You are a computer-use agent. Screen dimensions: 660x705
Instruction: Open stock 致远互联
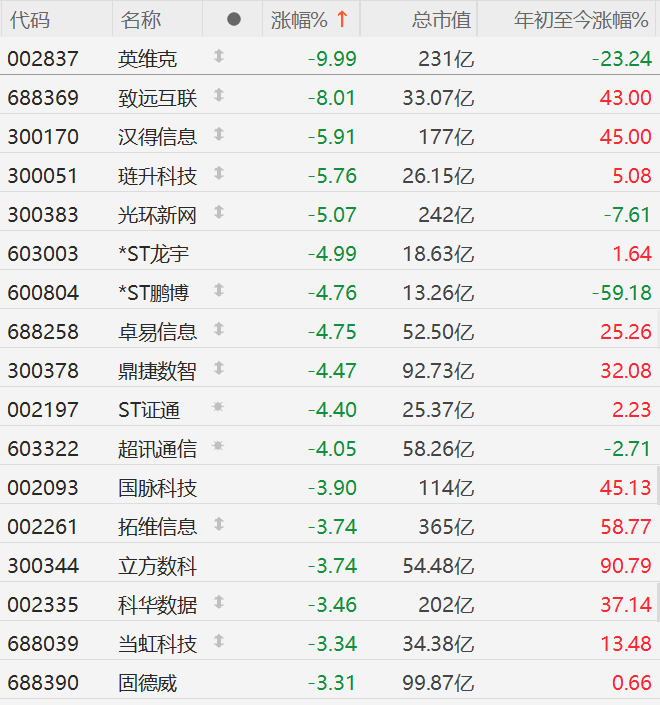[157, 98]
